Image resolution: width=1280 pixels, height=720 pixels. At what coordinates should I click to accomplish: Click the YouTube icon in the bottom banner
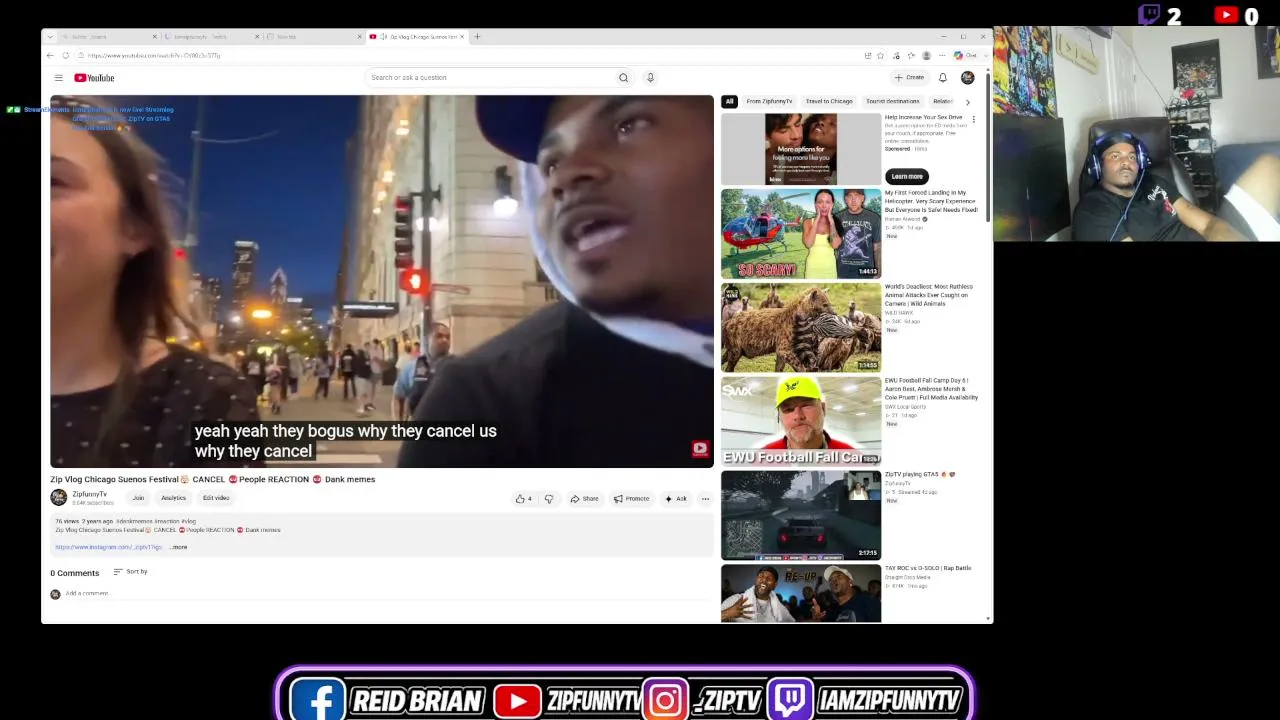(x=517, y=700)
